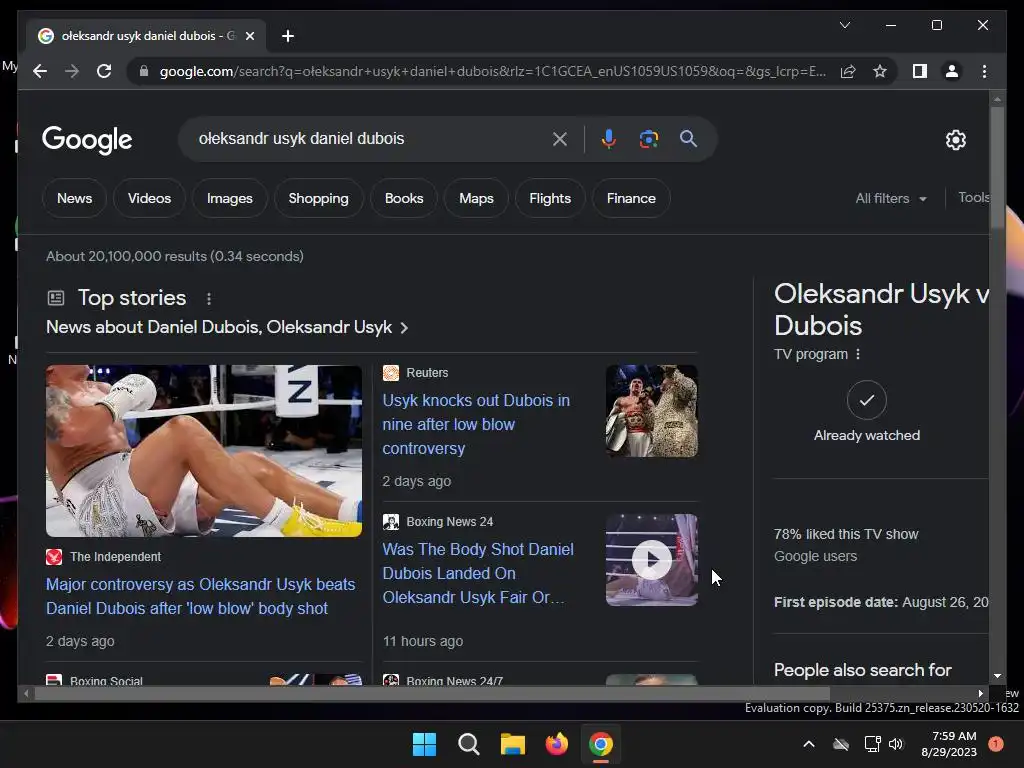Image resolution: width=1024 pixels, height=768 pixels.
Task: Clear the search box with X icon
Action: (560, 138)
